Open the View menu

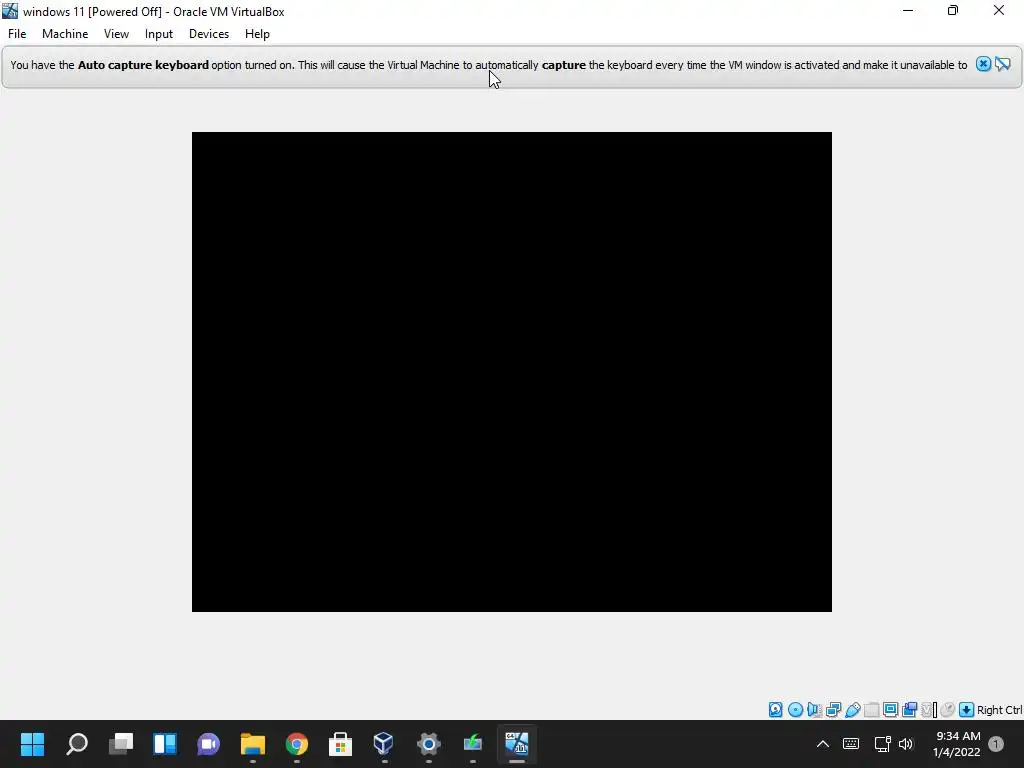coord(116,34)
